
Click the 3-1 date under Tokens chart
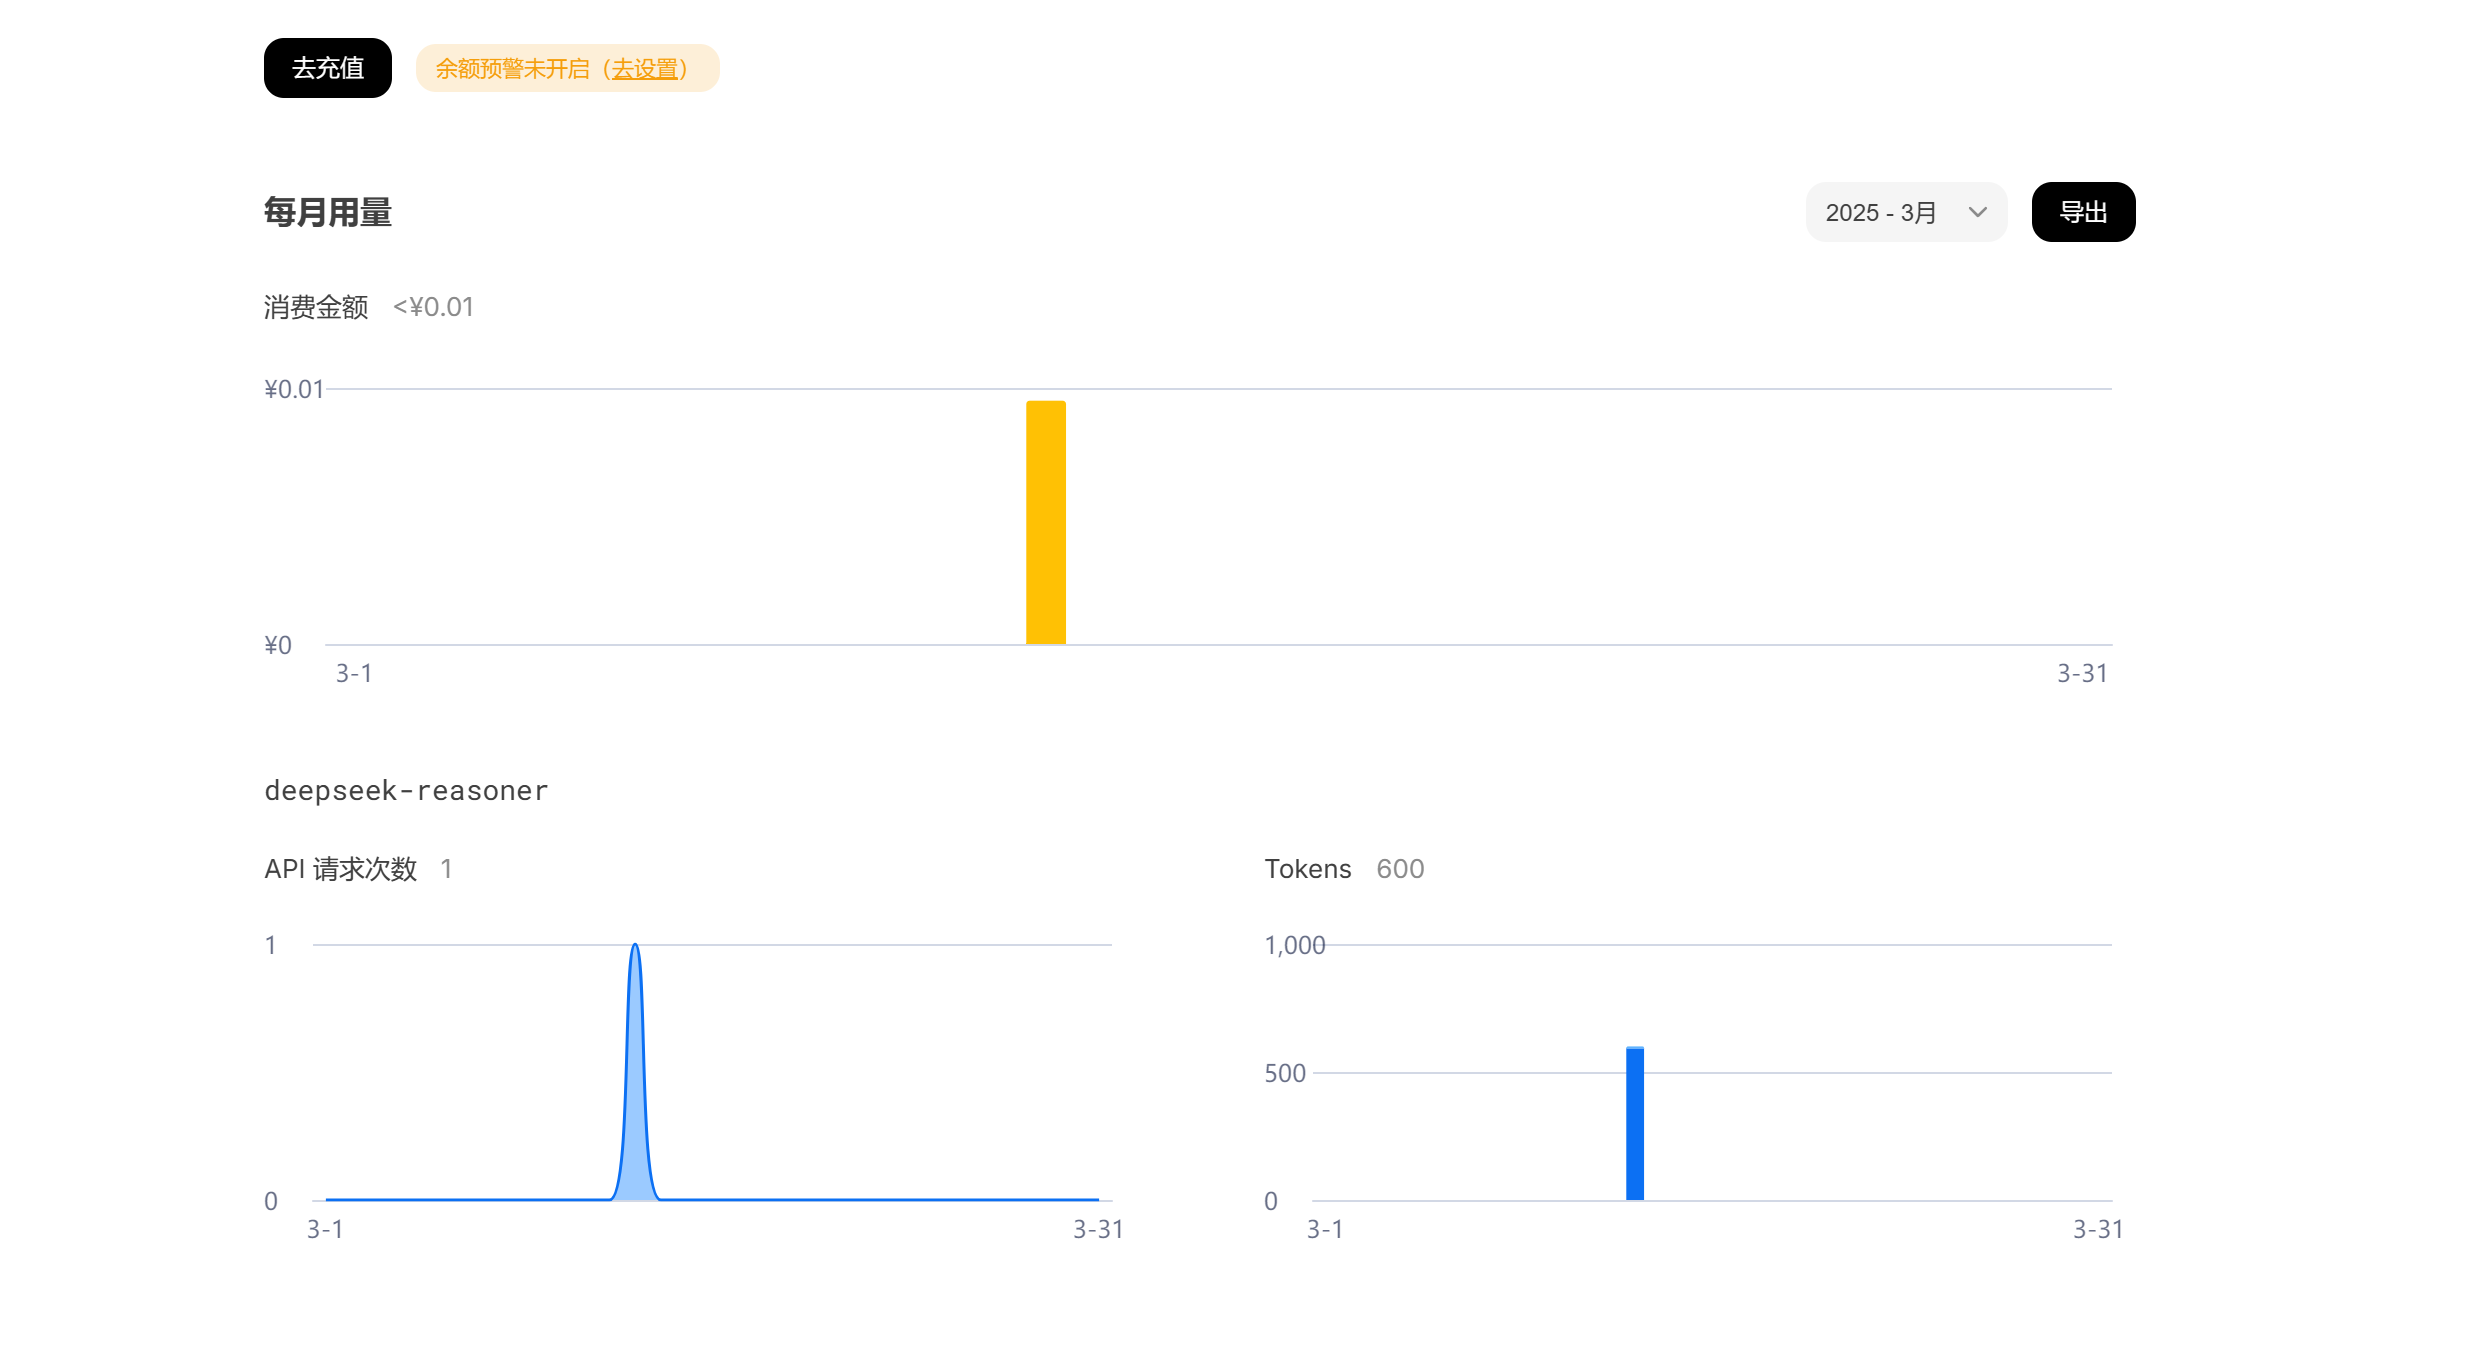[x=1324, y=1229]
